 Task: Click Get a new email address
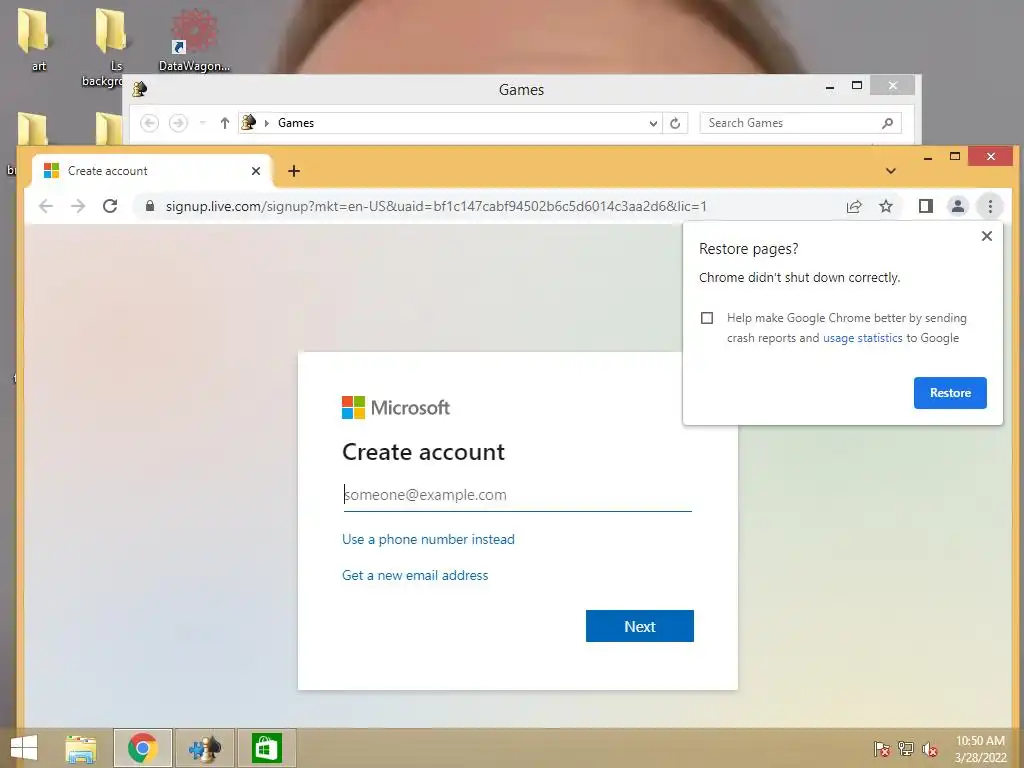(x=415, y=575)
